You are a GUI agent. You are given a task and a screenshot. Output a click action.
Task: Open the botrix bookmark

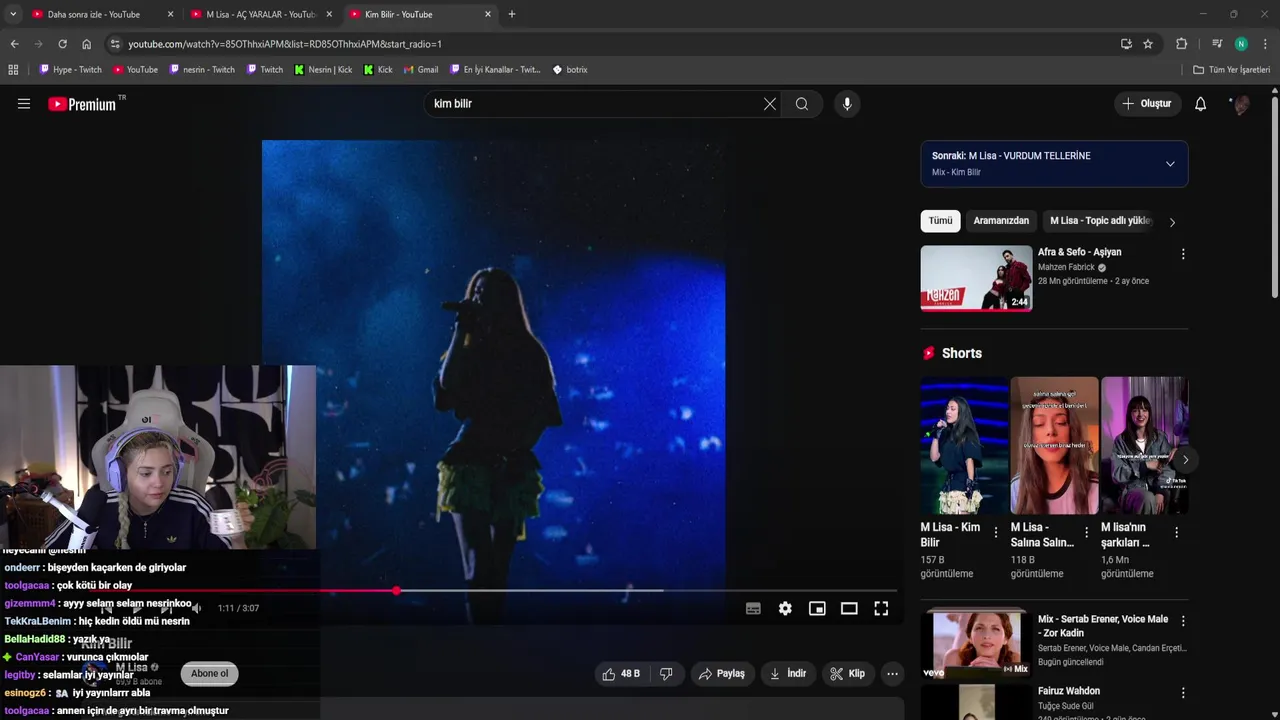(x=570, y=70)
